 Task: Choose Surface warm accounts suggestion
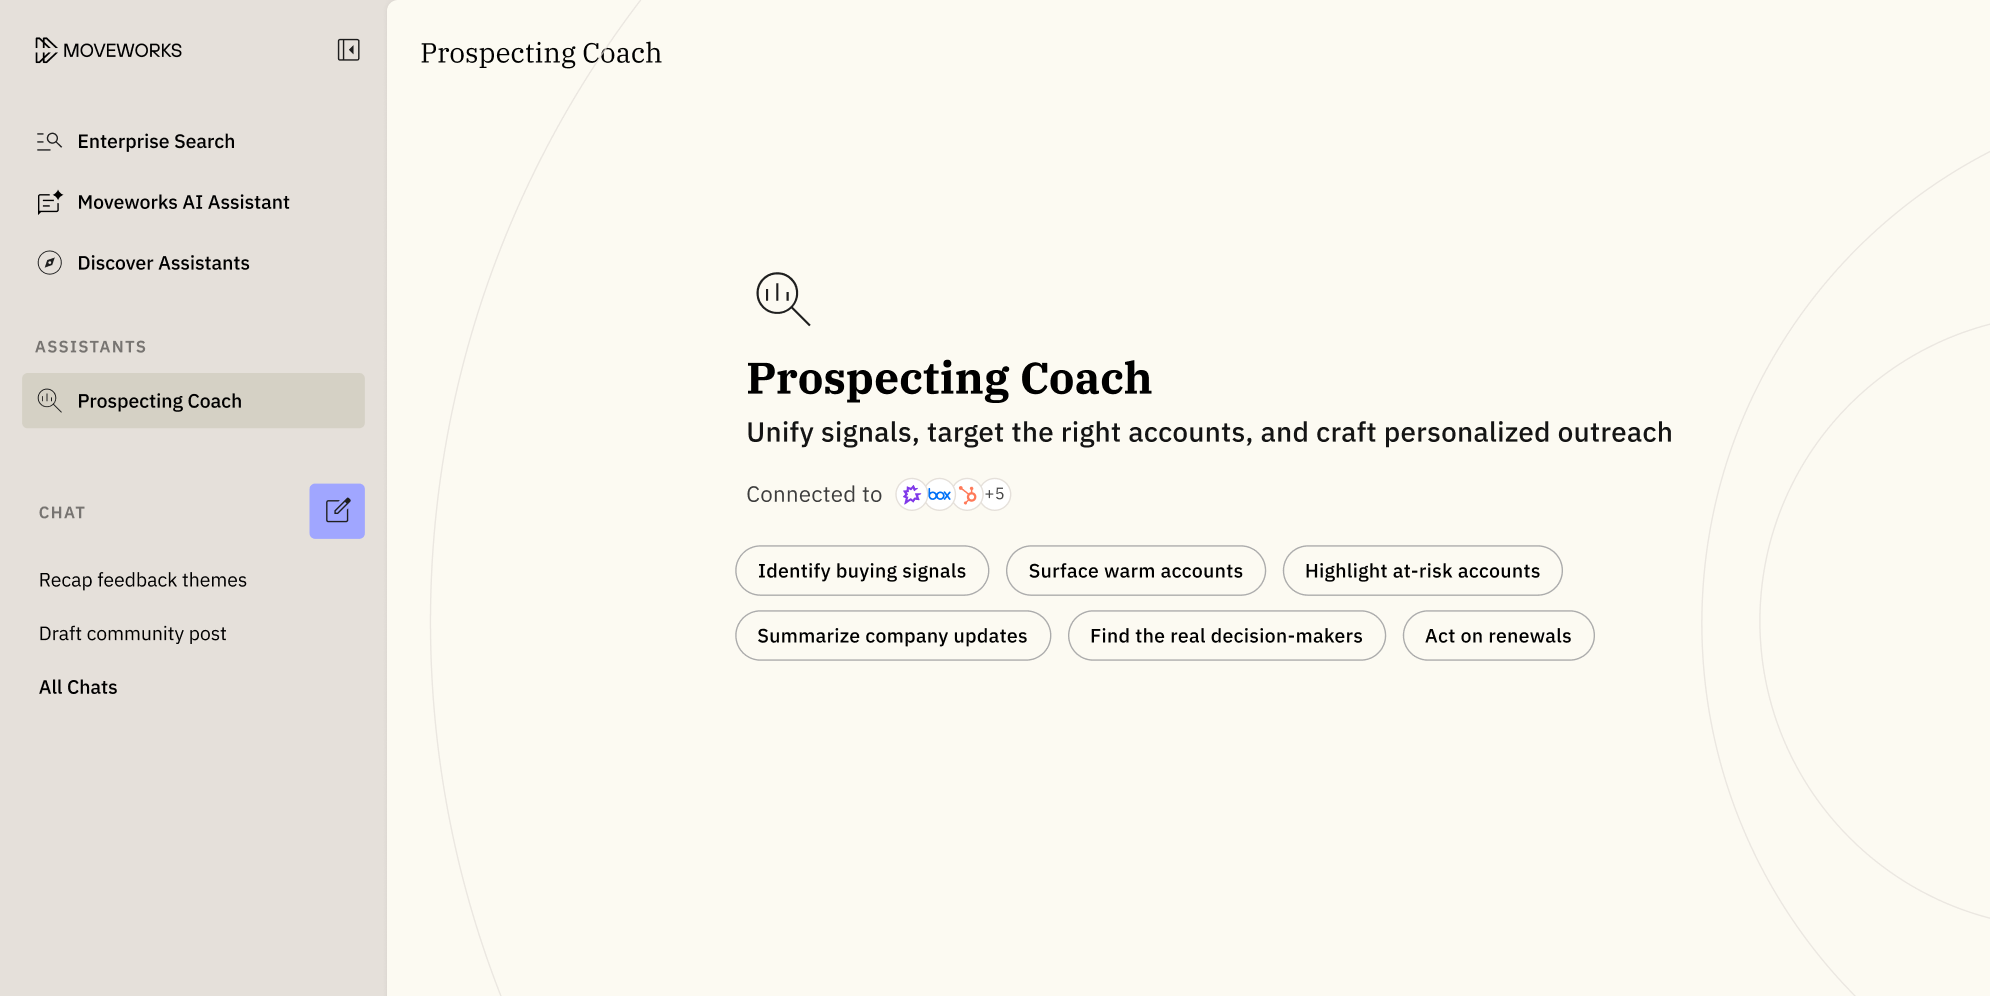(1135, 571)
